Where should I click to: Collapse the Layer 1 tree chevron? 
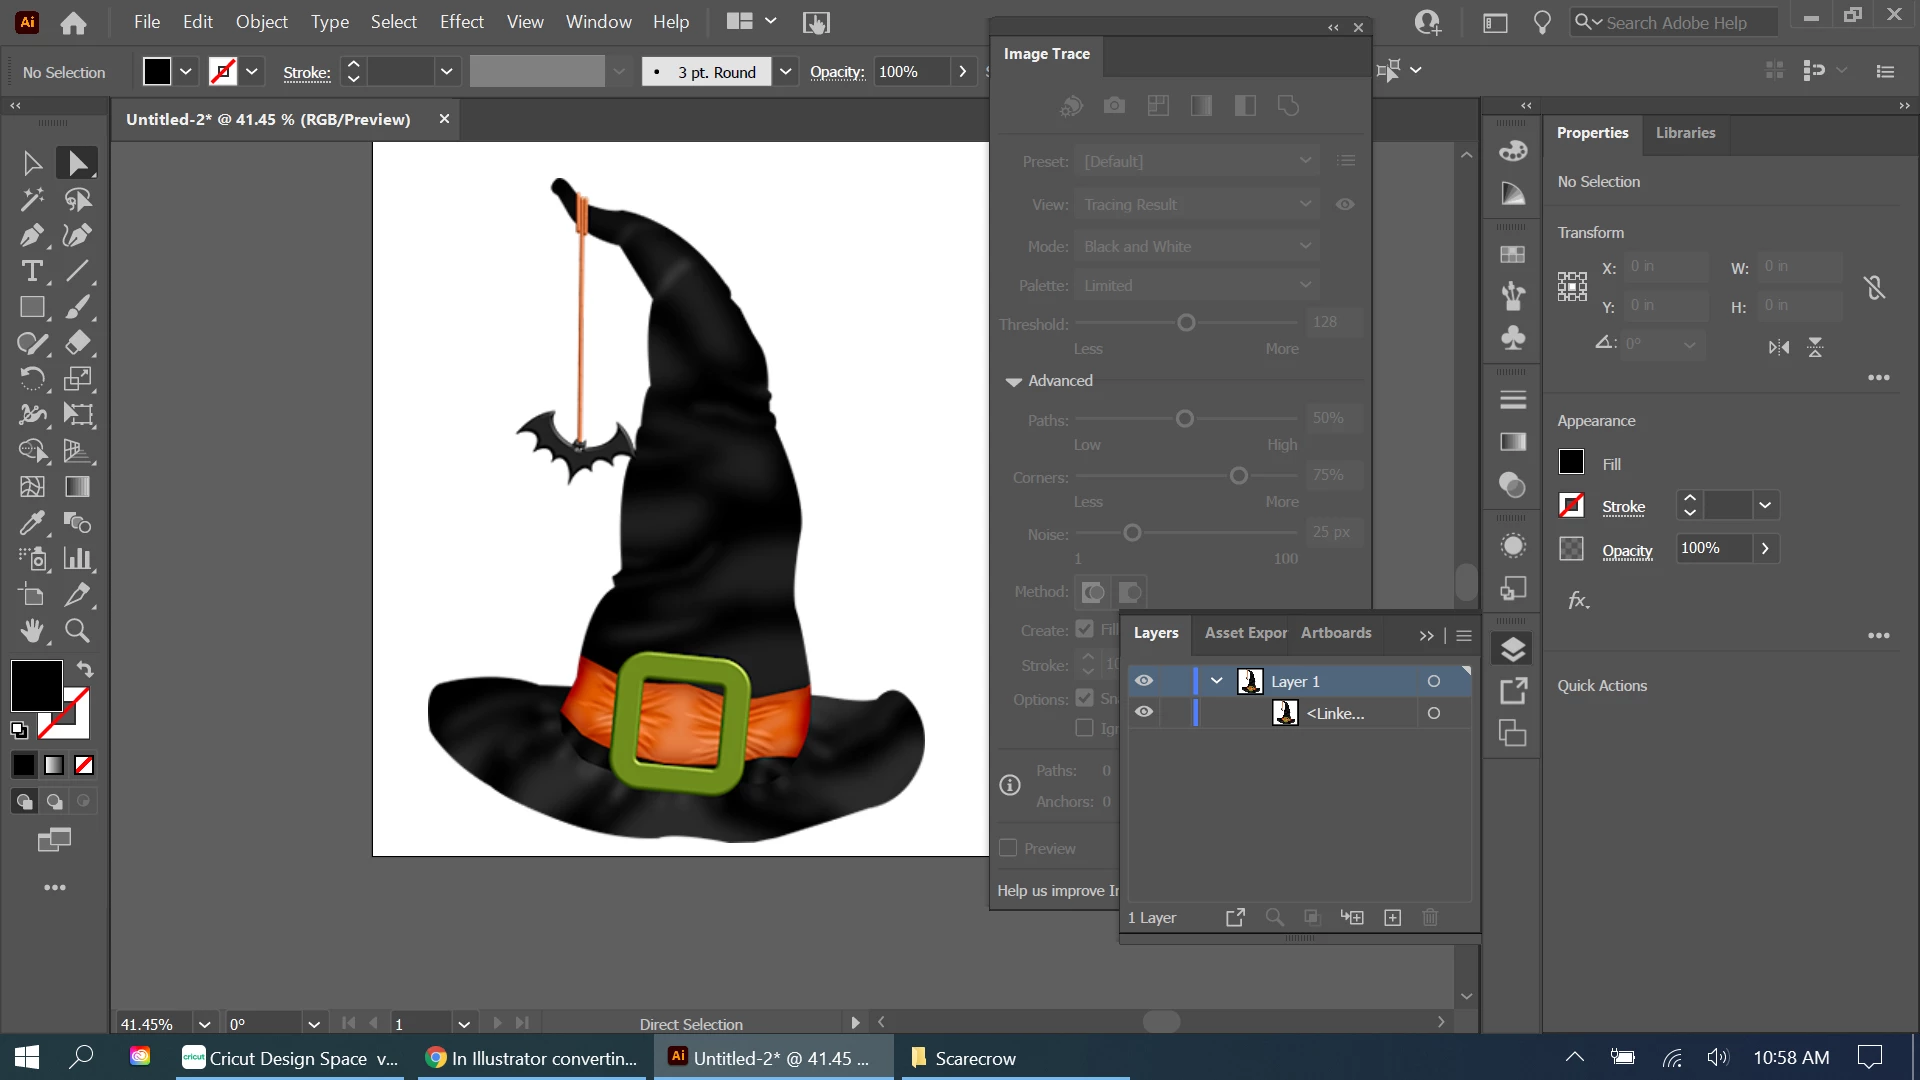click(1216, 681)
